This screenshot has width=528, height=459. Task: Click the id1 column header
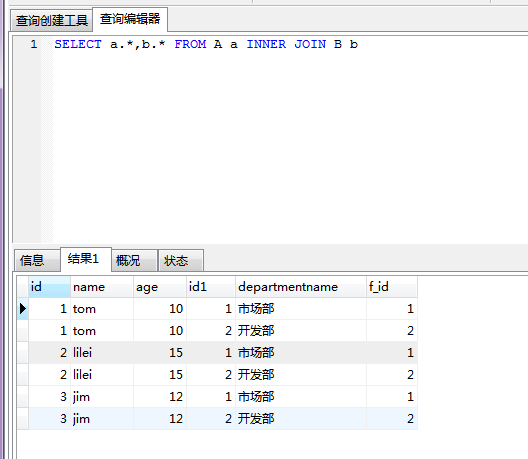point(211,287)
